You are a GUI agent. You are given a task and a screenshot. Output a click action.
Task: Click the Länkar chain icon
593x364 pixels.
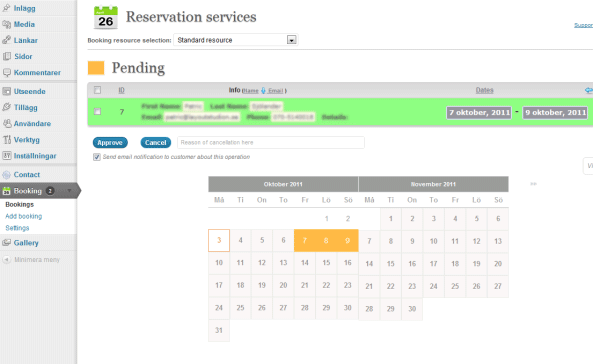[x=6, y=40]
